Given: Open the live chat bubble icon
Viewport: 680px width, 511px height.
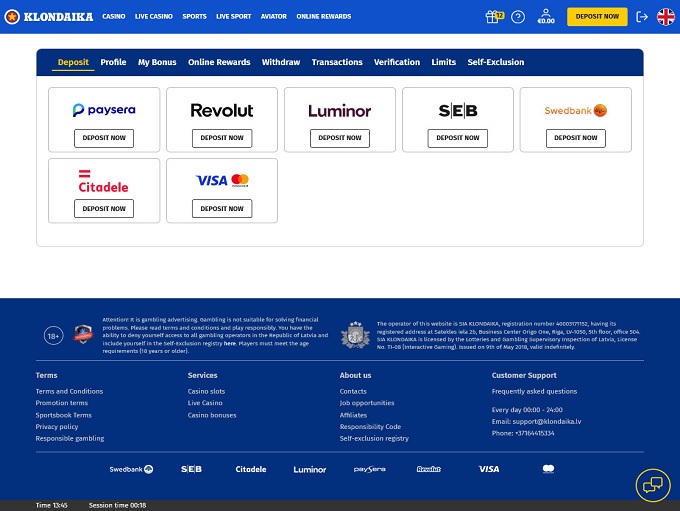Looking at the screenshot, I should (652, 485).
